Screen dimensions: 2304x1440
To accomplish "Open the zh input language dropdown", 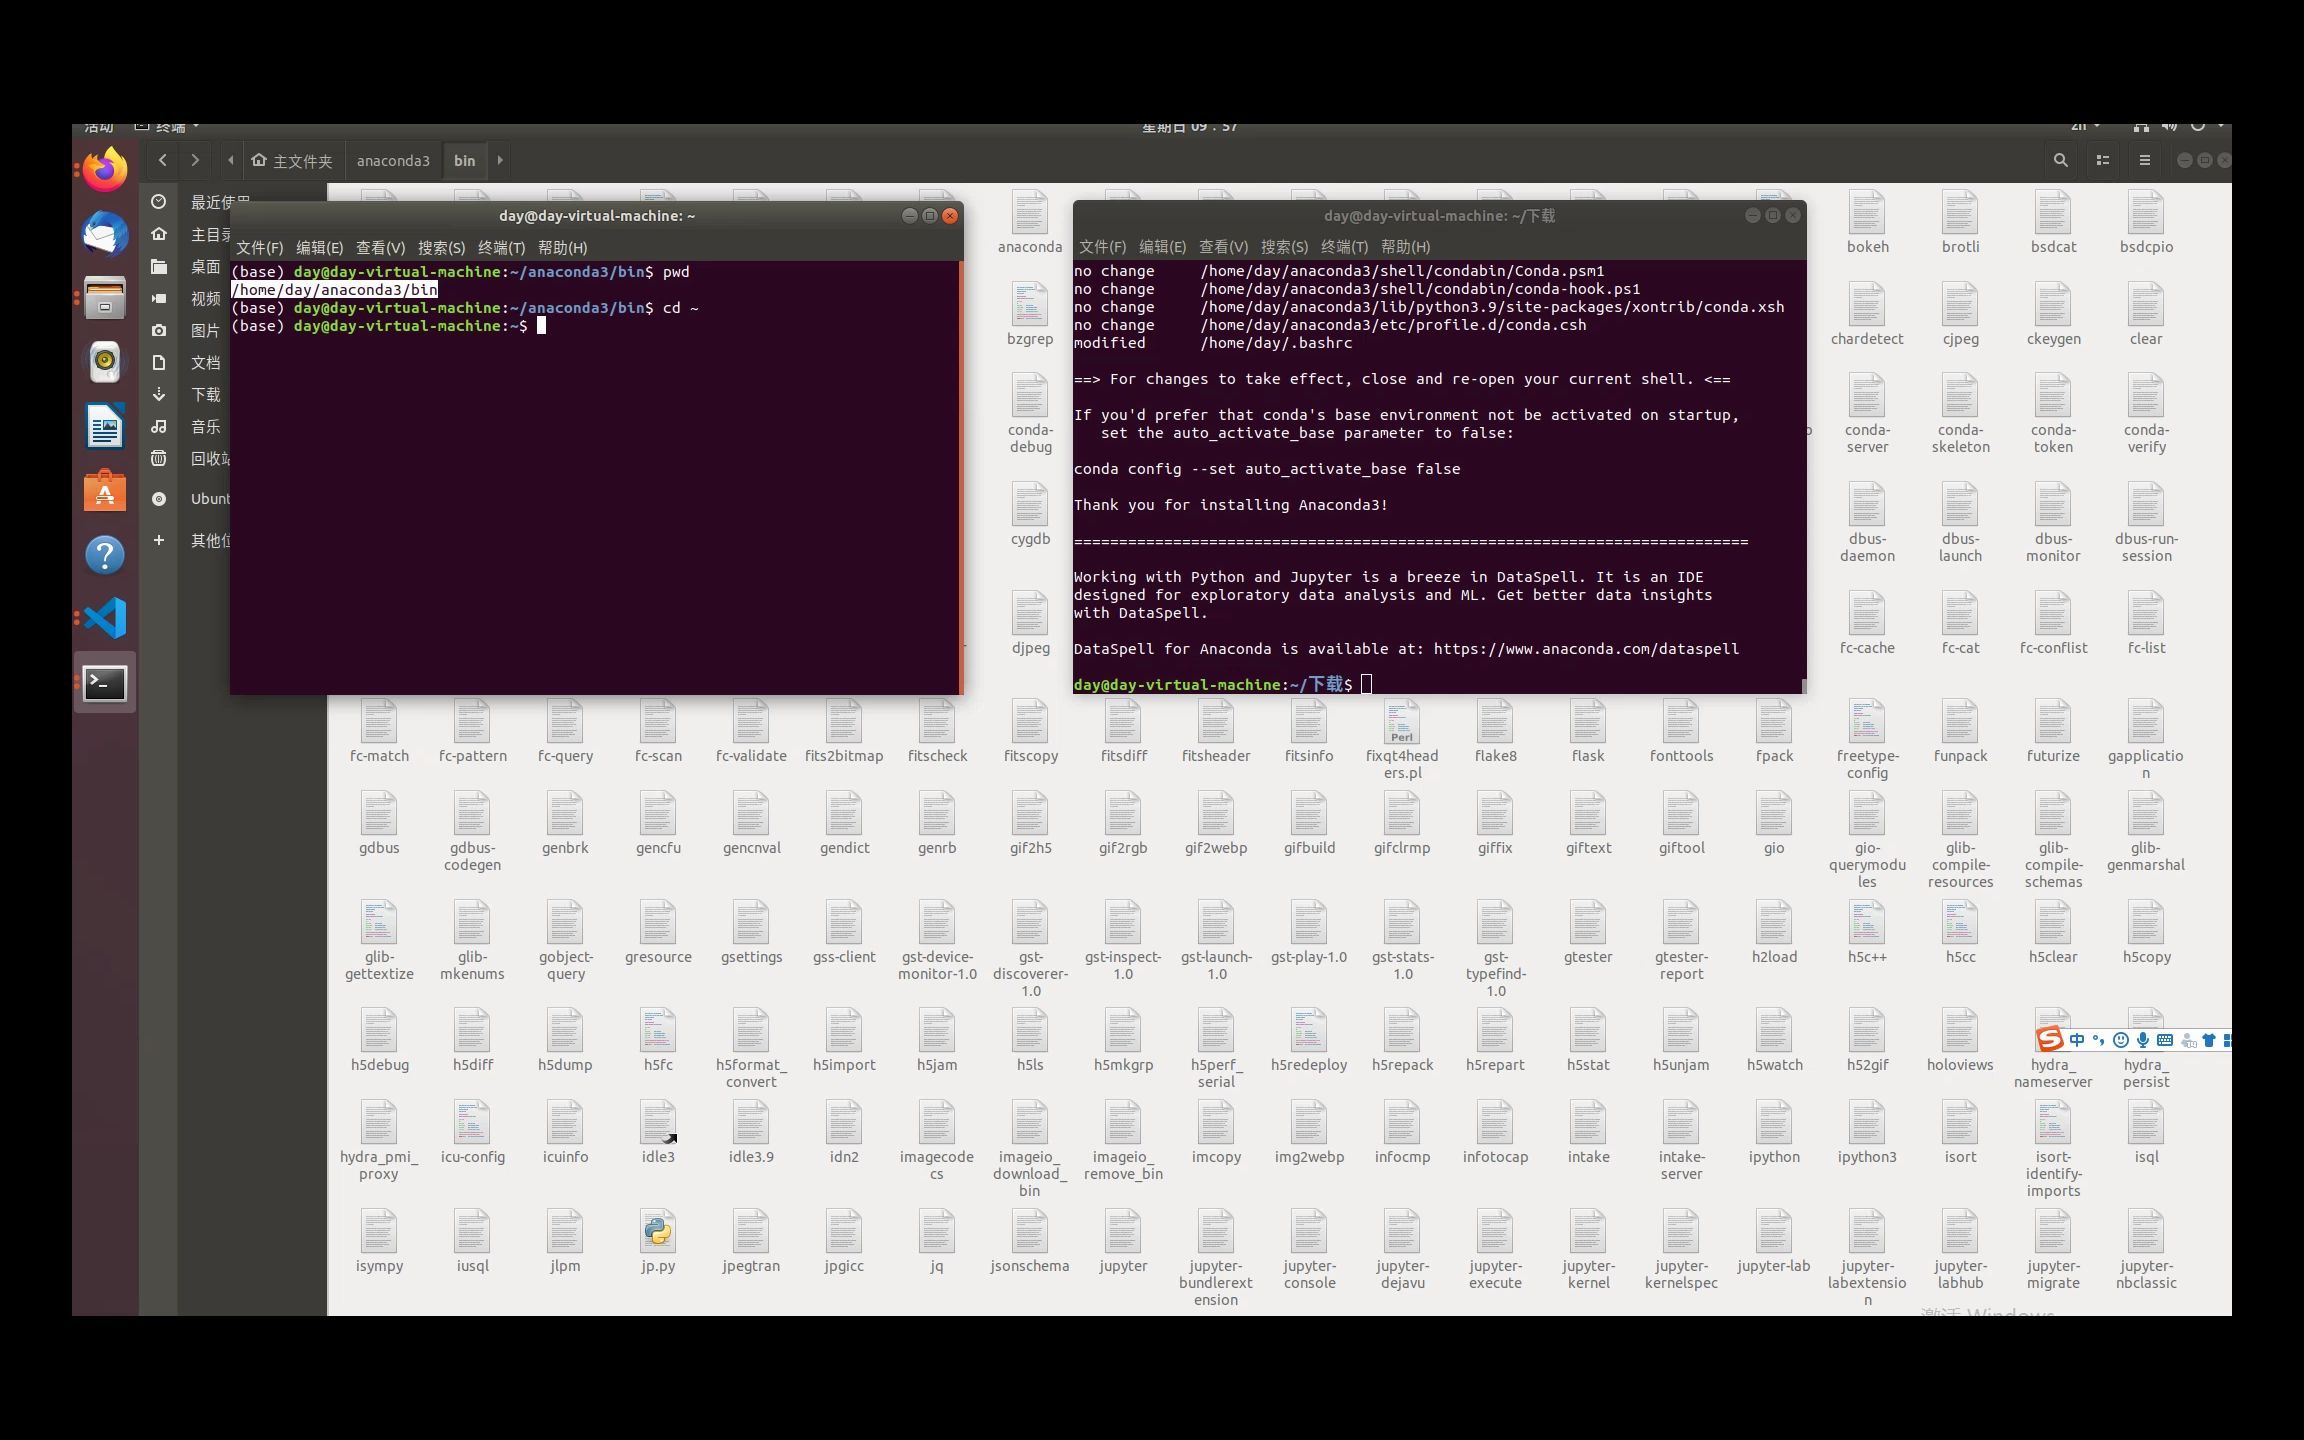I will pyautogui.click(x=2084, y=127).
